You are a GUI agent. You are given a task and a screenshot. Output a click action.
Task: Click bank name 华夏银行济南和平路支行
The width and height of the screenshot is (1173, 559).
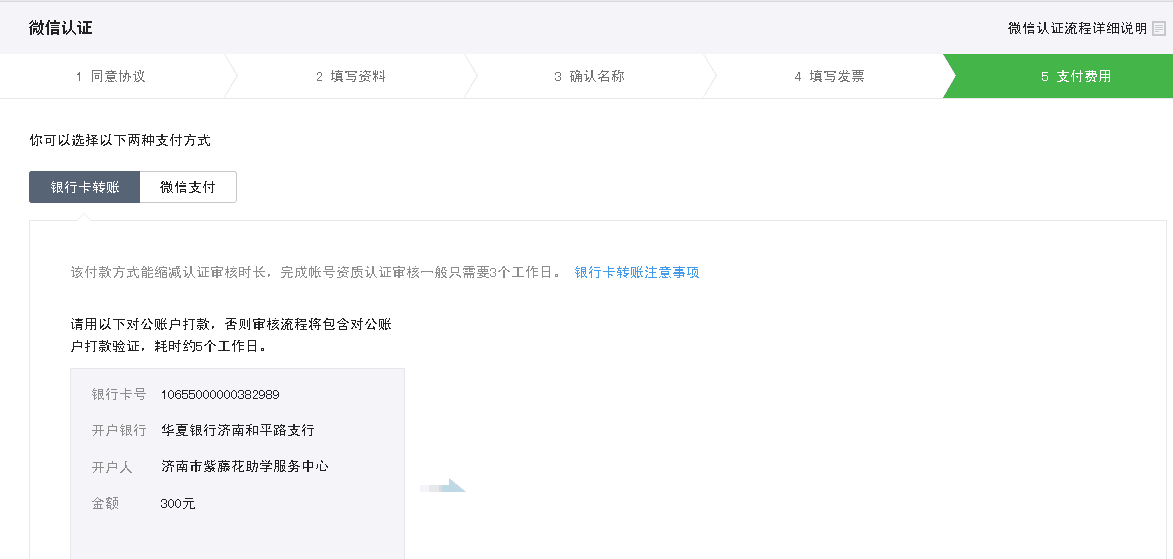[237, 430]
